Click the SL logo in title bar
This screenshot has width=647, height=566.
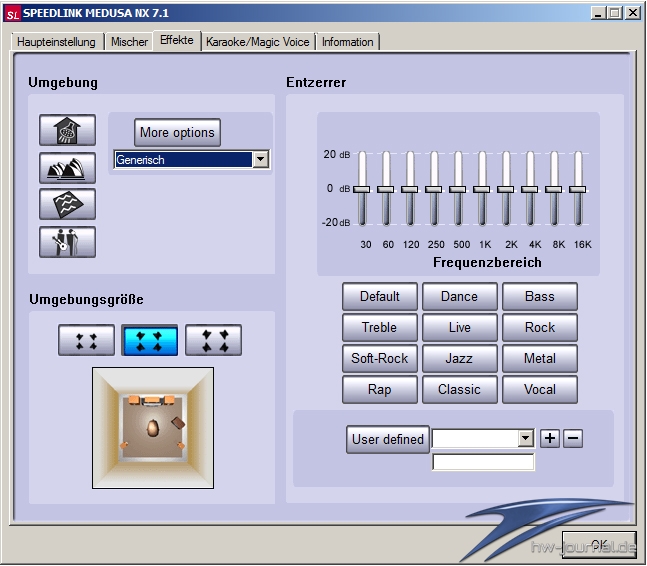[12, 14]
